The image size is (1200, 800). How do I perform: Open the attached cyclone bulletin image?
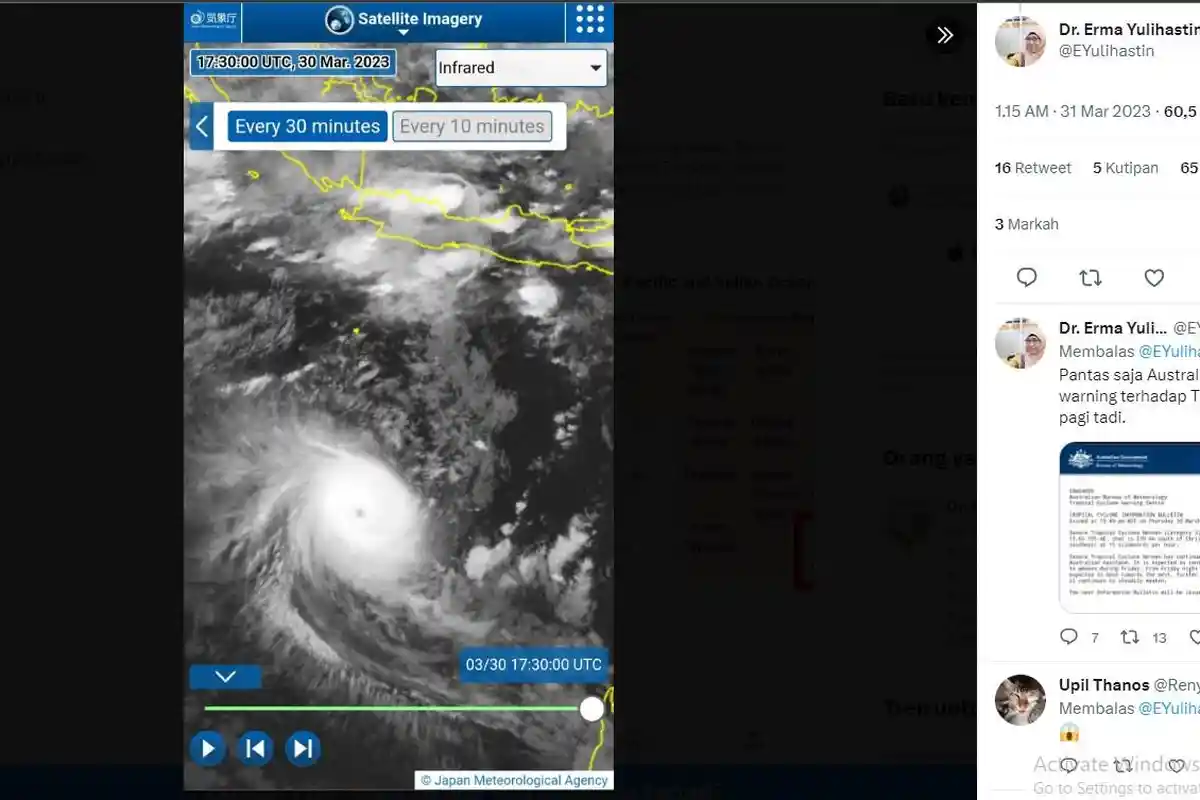click(x=1130, y=526)
